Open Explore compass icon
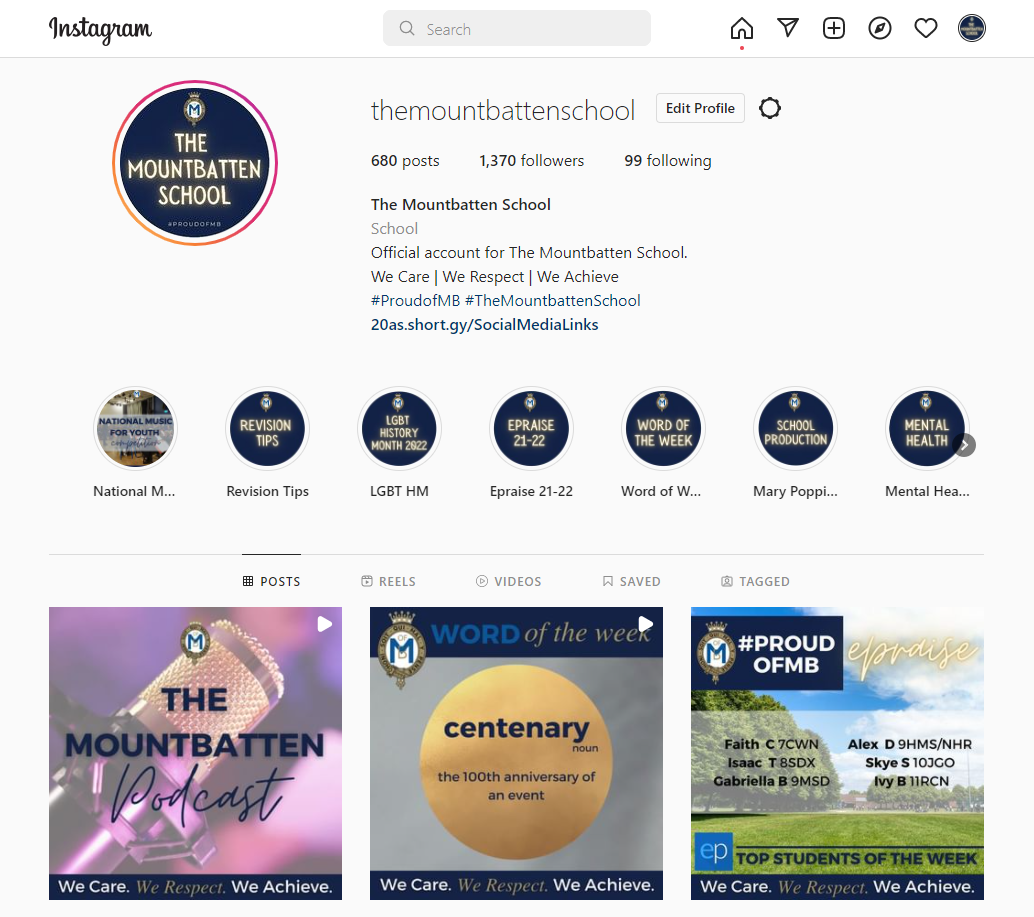Image resolution: width=1034 pixels, height=917 pixels. [x=880, y=28]
